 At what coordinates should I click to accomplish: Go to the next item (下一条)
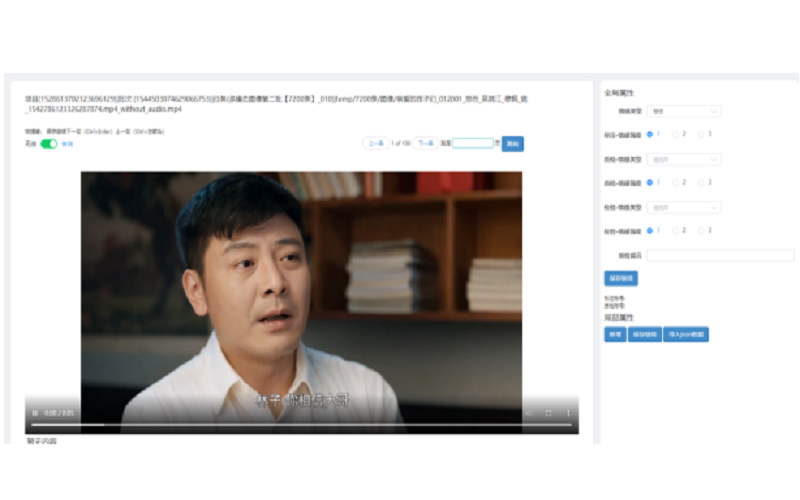pyautogui.click(x=426, y=143)
